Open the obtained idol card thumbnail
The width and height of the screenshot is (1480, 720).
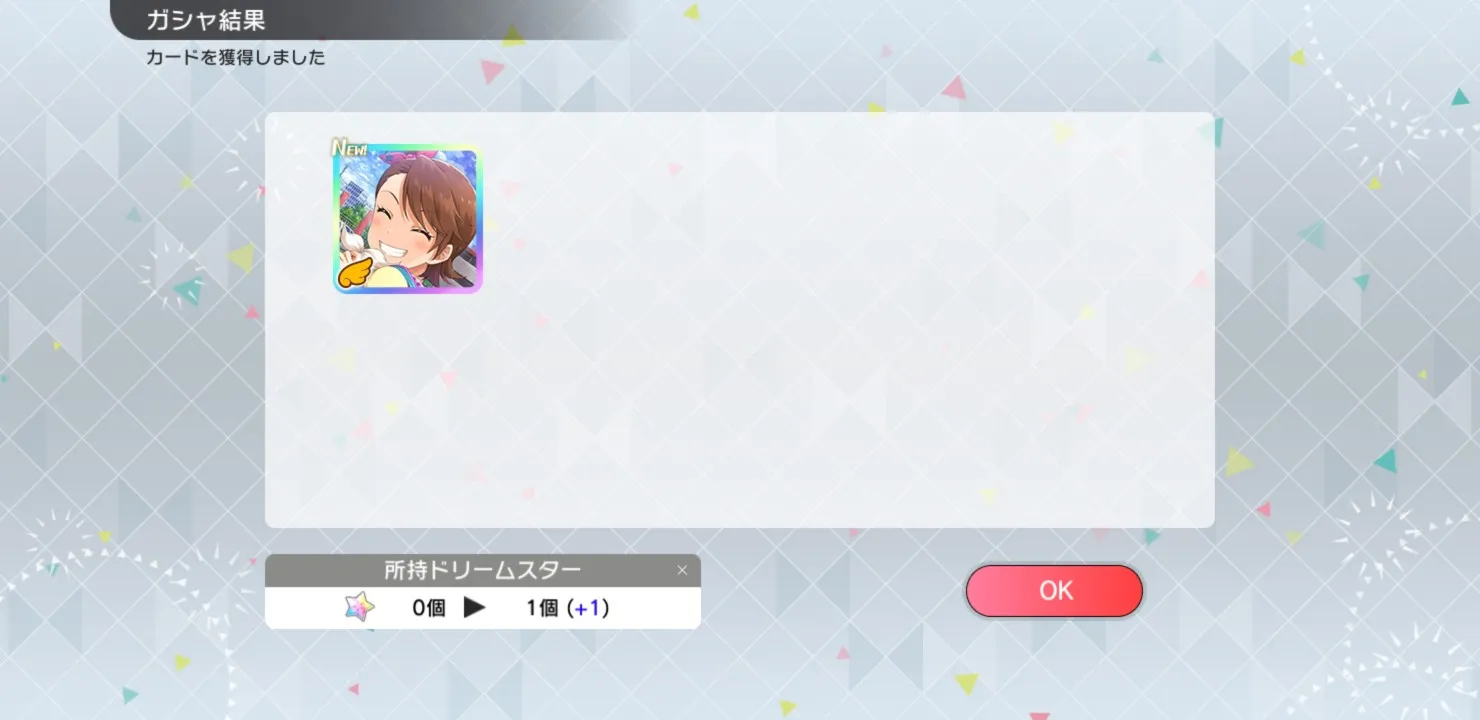(408, 219)
